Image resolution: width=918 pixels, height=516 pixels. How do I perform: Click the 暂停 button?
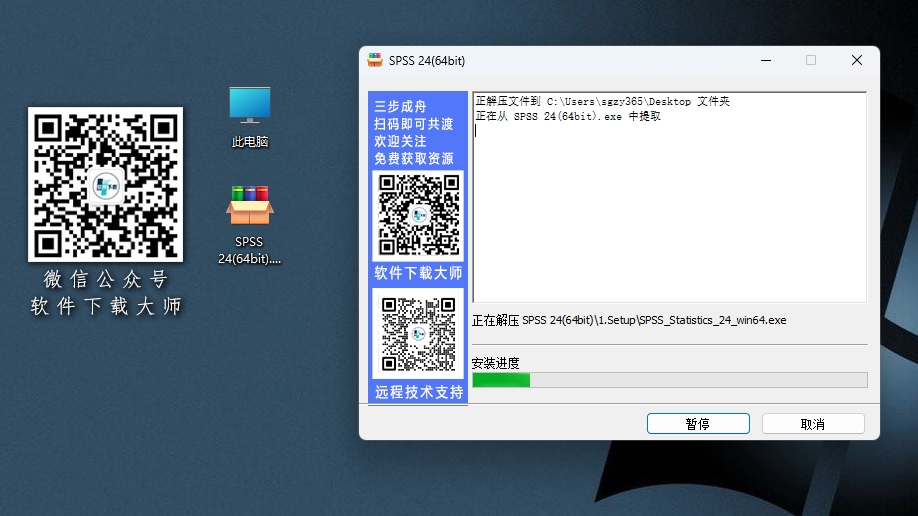click(x=698, y=423)
